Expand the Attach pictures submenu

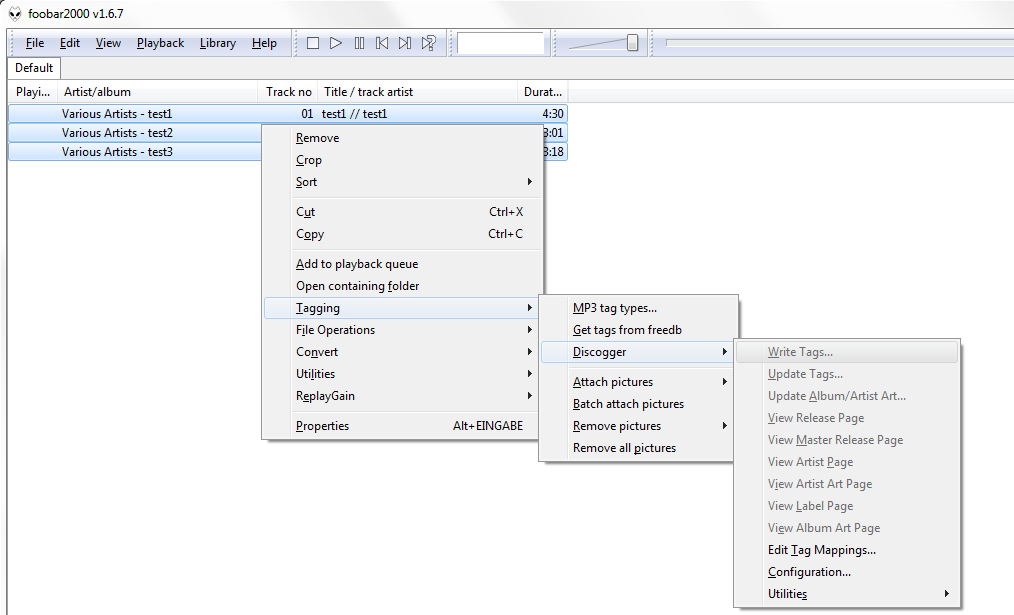click(x=639, y=382)
